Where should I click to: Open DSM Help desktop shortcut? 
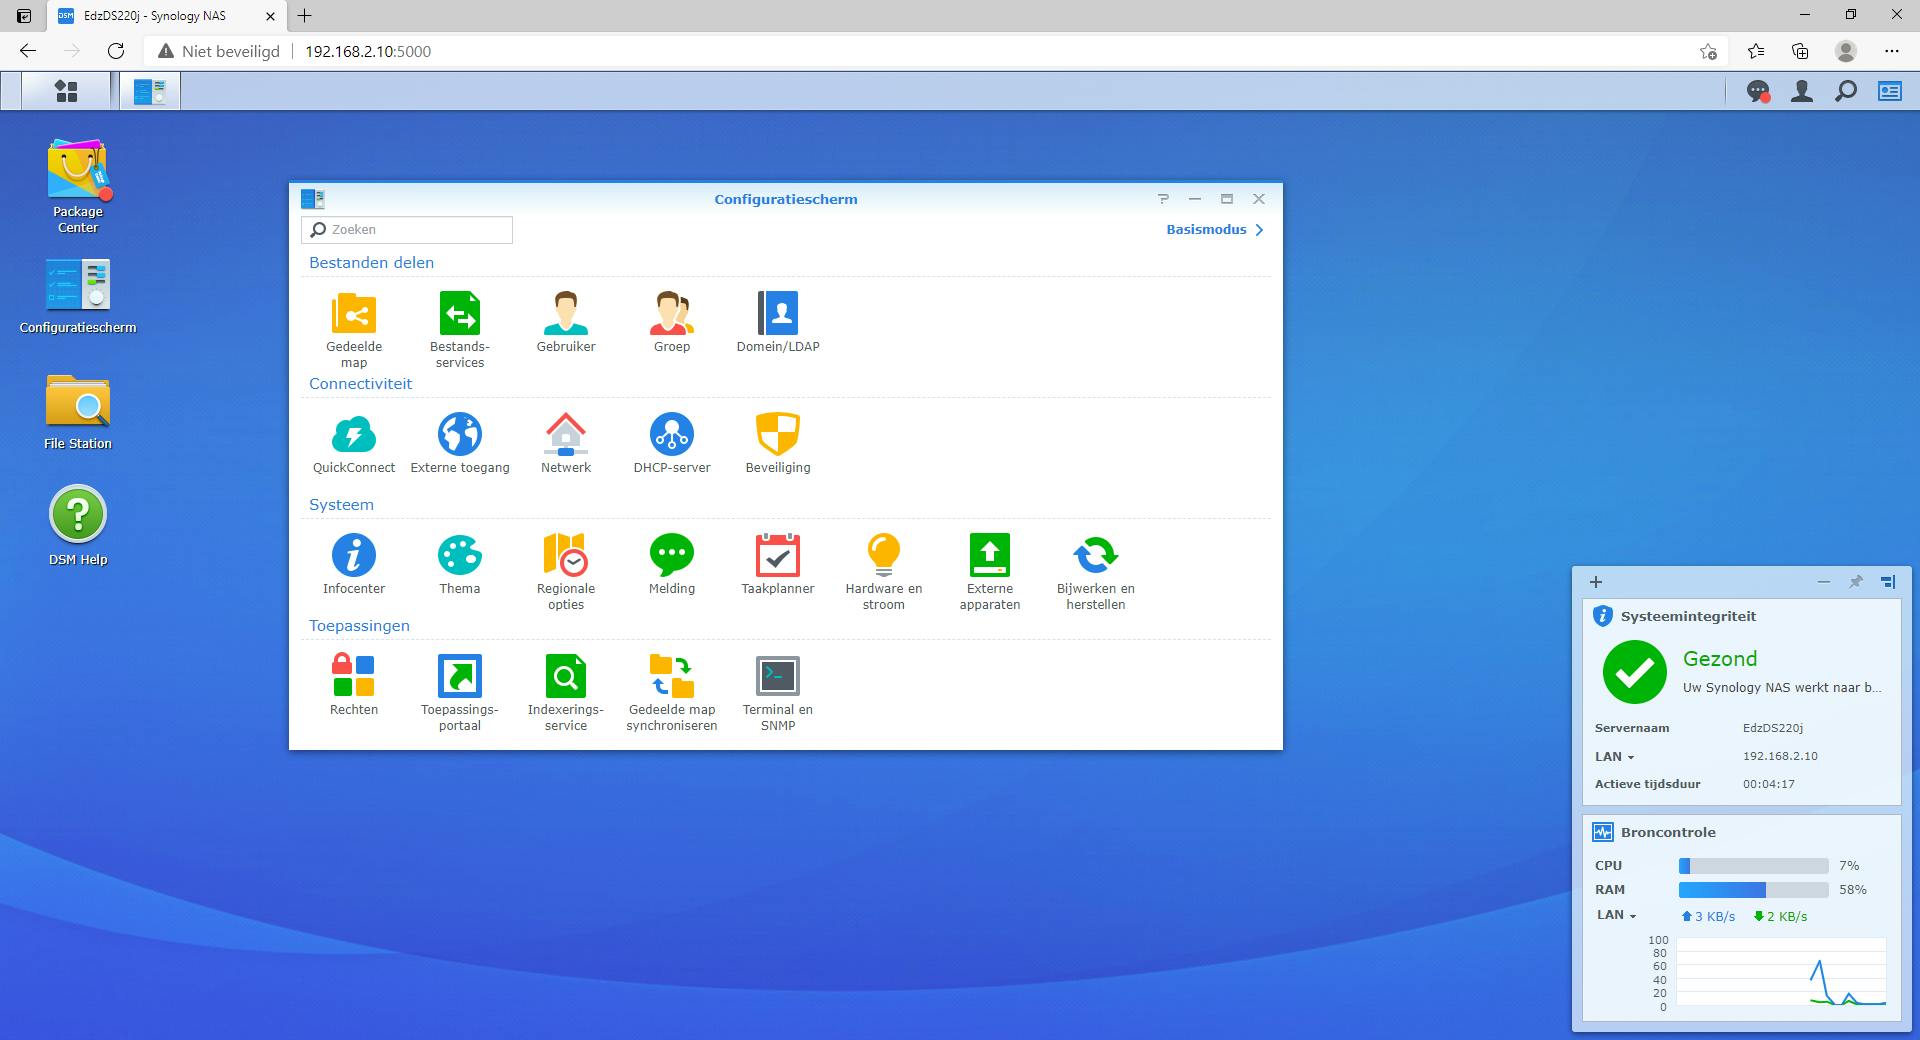tap(78, 526)
